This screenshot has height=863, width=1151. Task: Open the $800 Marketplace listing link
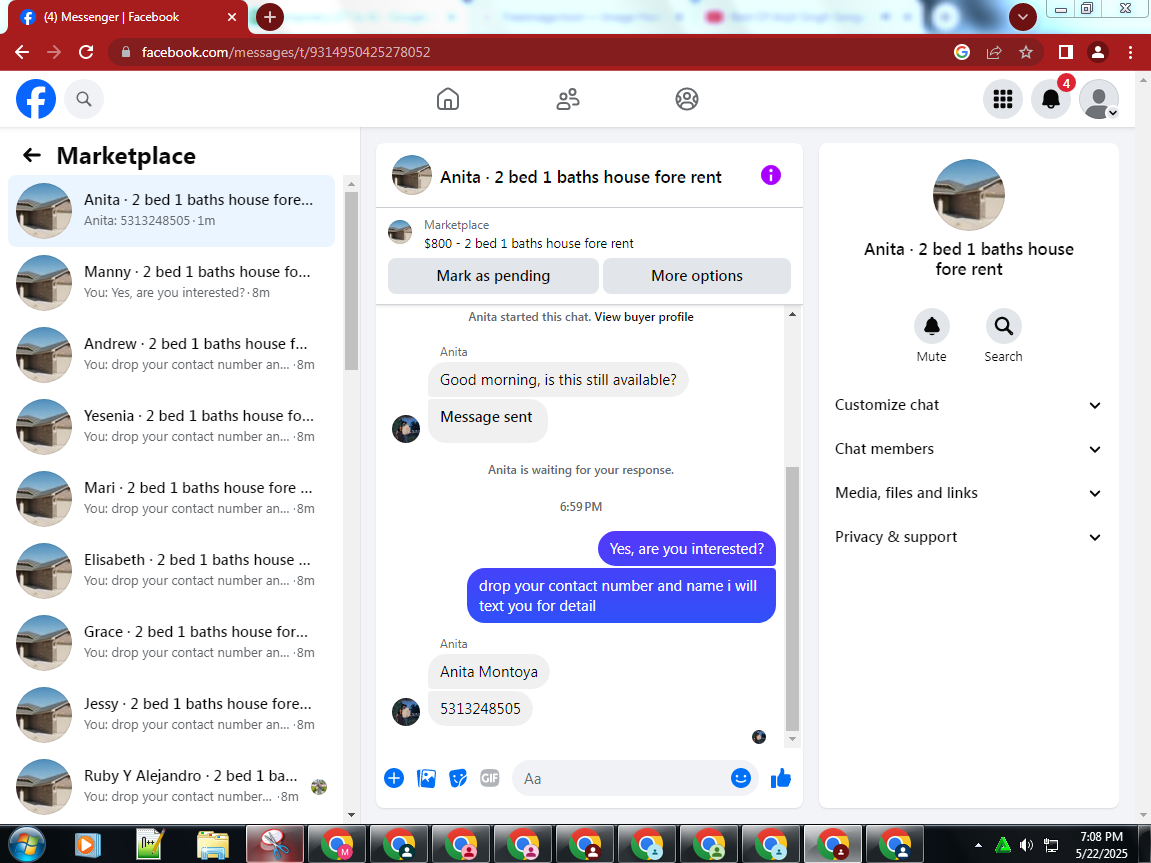(529, 244)
